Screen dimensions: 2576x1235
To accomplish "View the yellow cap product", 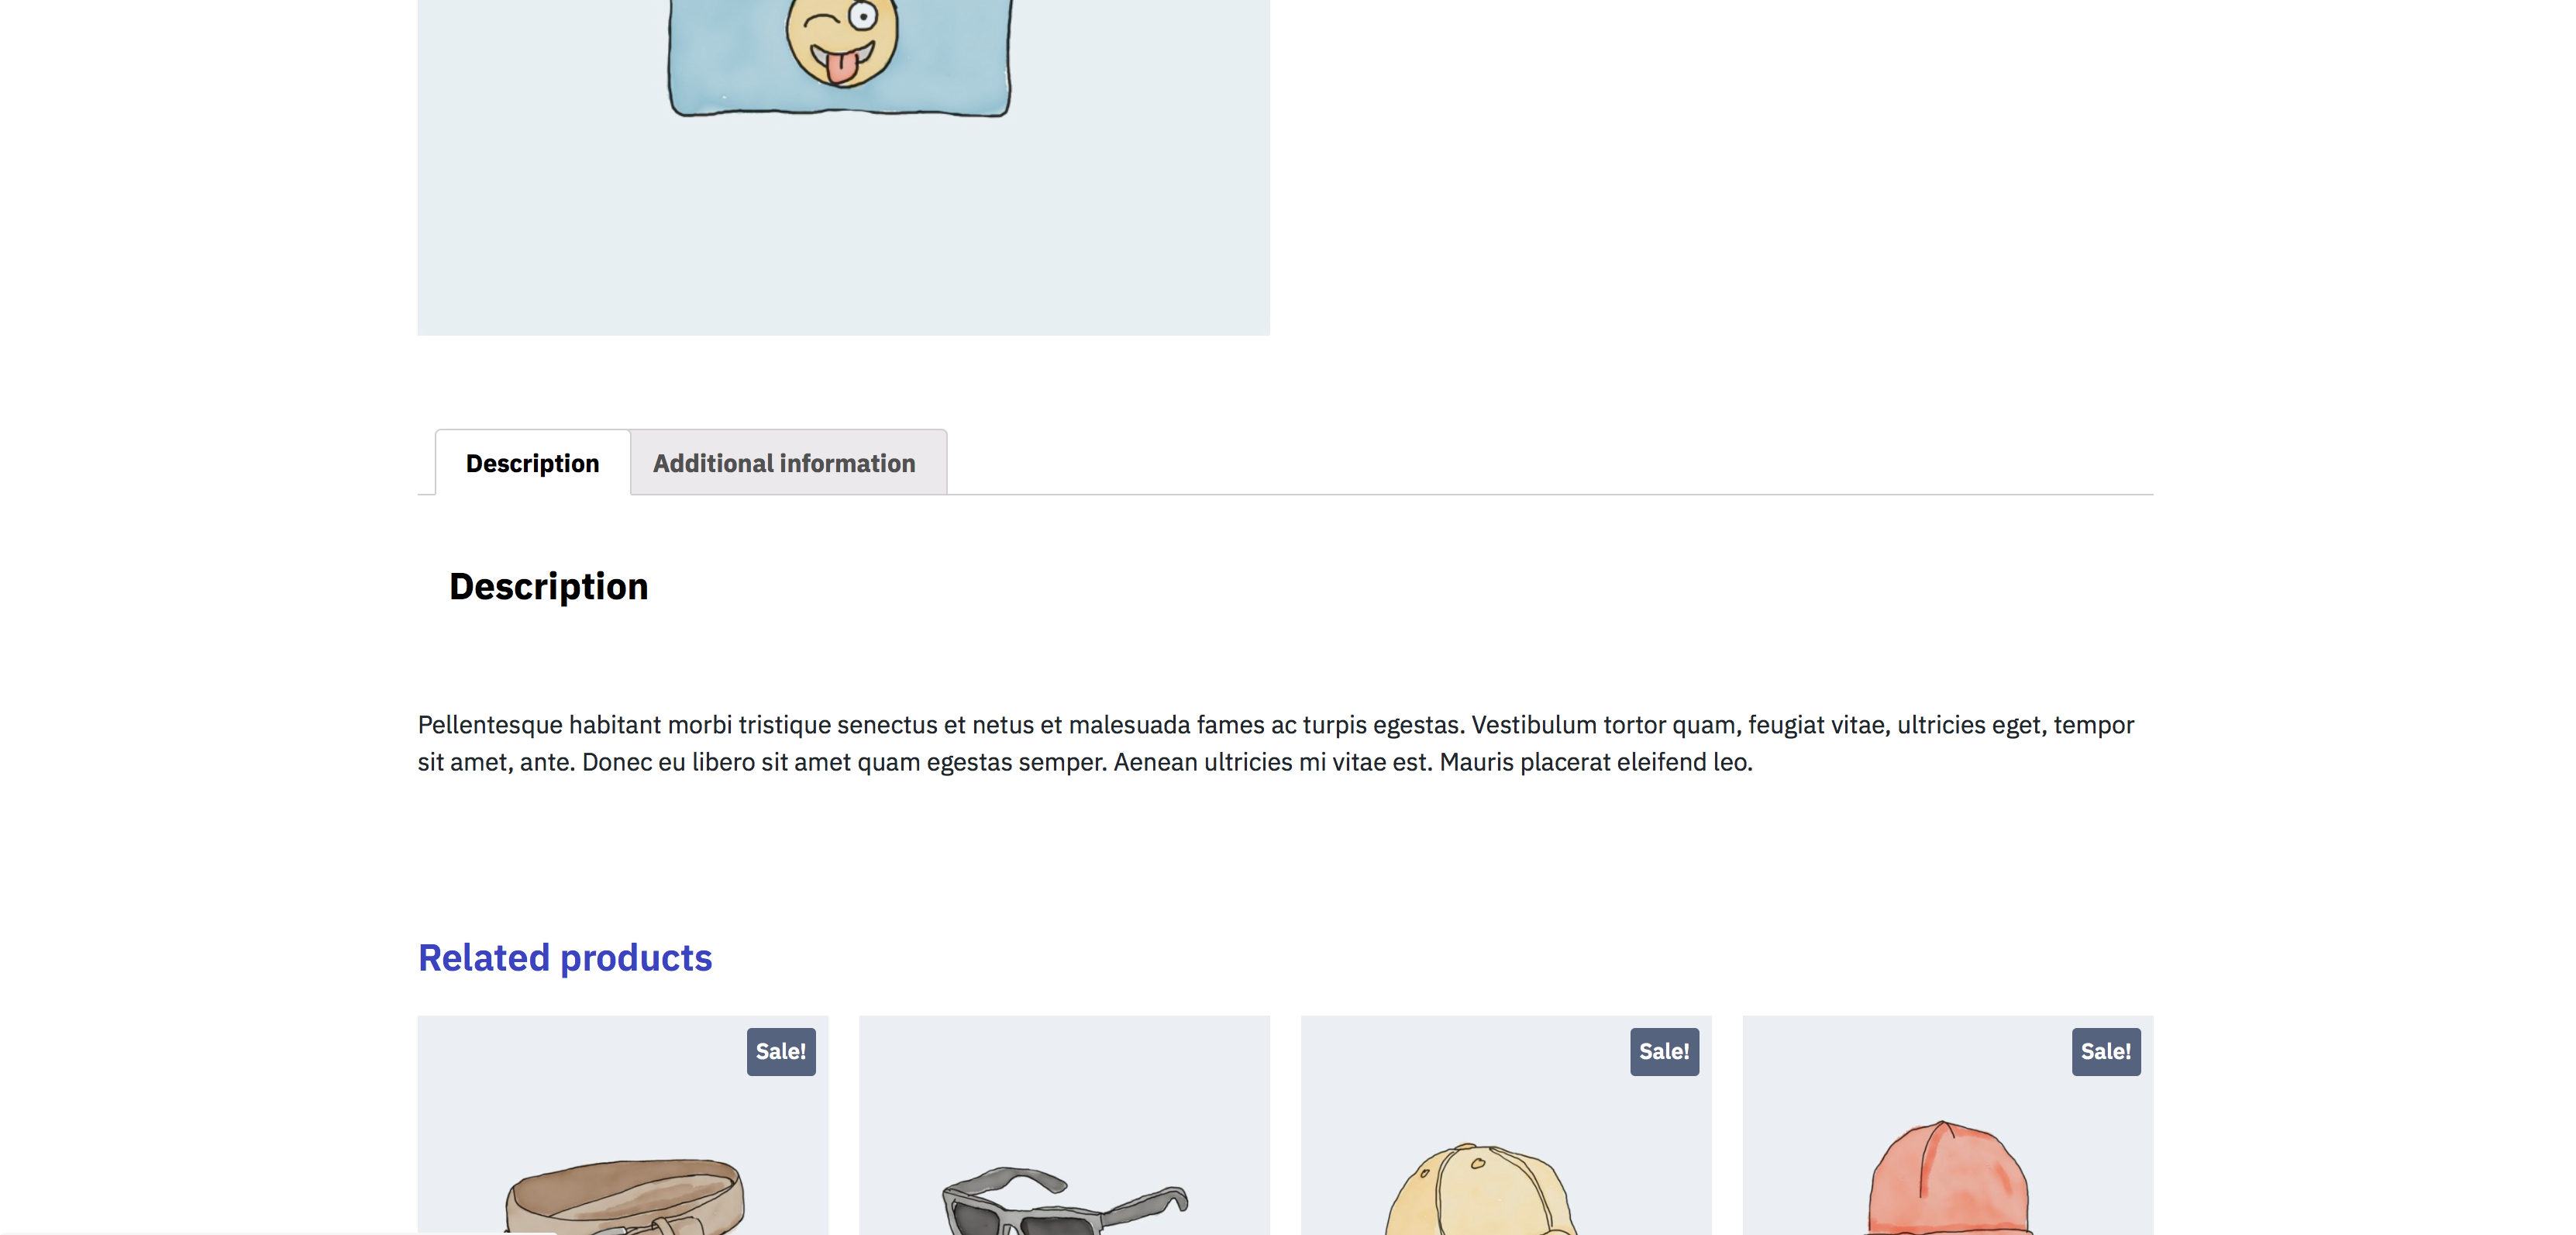I will pos(1506,1126).
